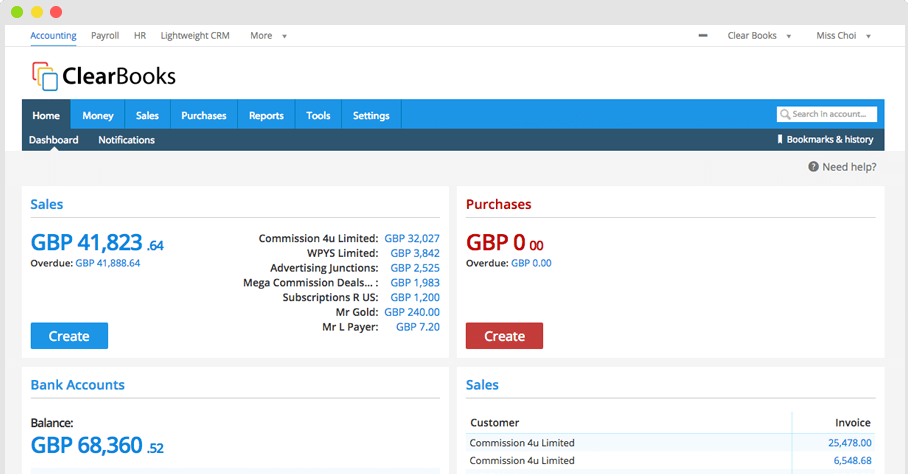Viewport: 908px width, 474px height.
Task: Open the Lightweight CRM tab
Action: coord(195,36)
